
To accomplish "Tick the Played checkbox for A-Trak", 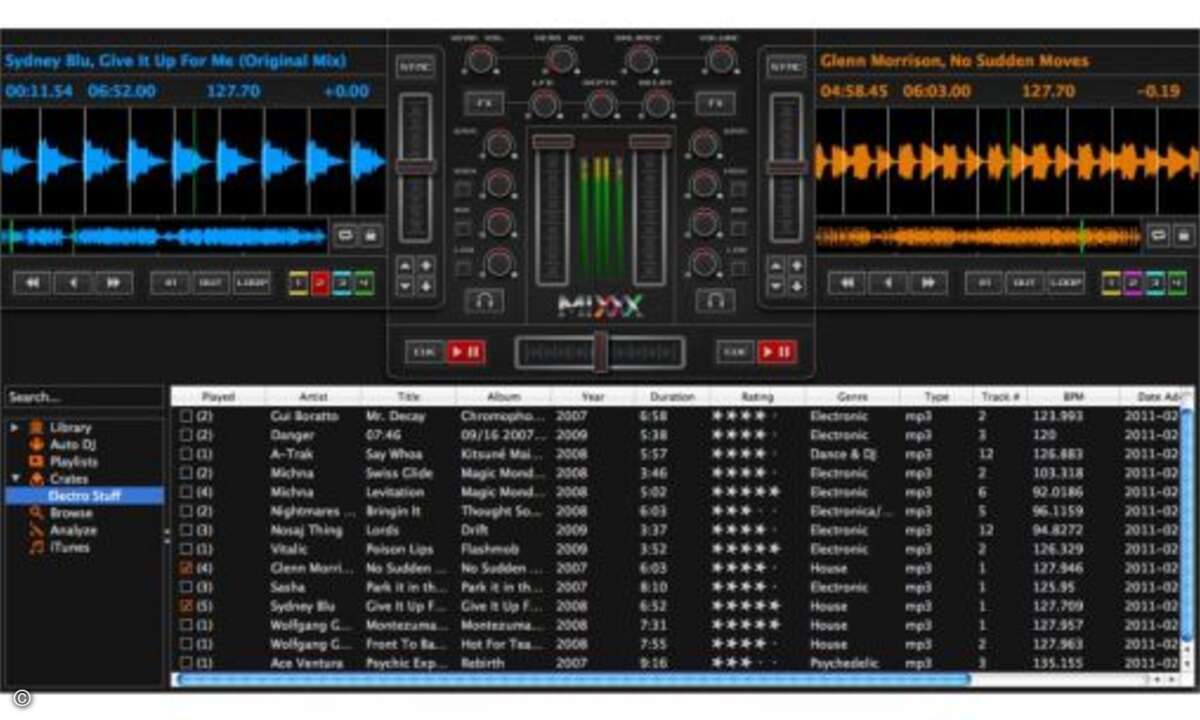I will 185,454.
